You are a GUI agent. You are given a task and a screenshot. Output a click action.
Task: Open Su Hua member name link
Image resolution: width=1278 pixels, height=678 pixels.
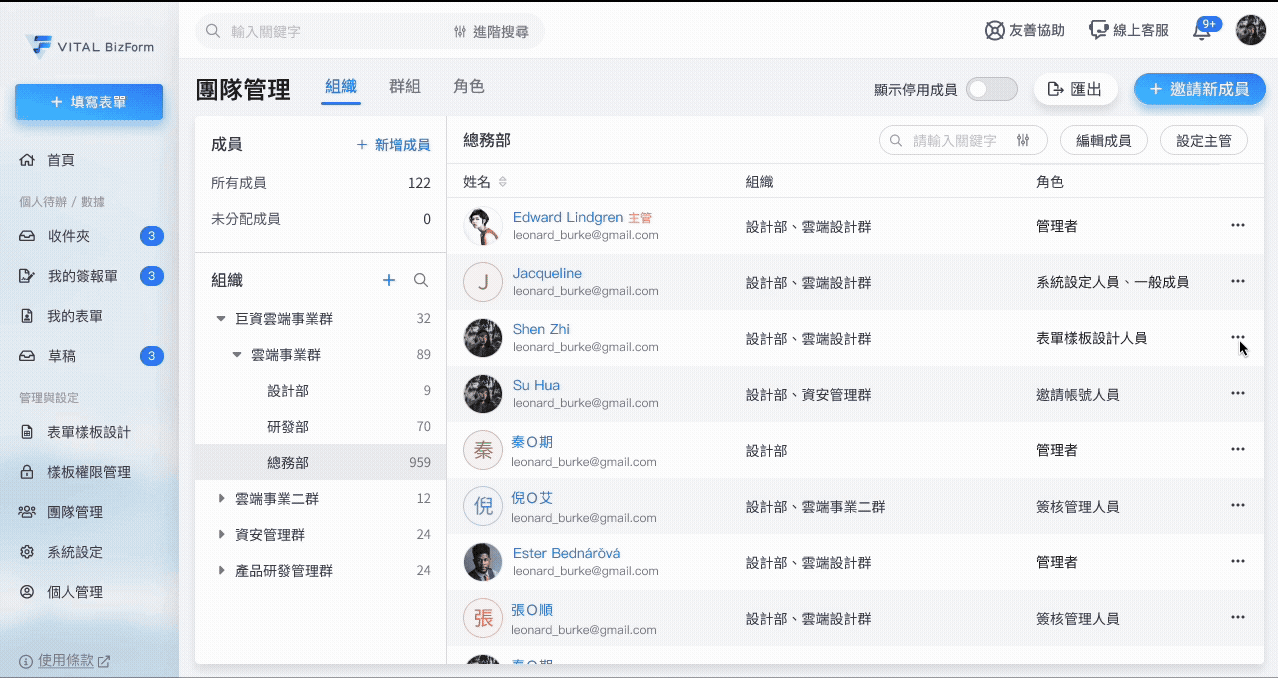(x=536, y=385)
